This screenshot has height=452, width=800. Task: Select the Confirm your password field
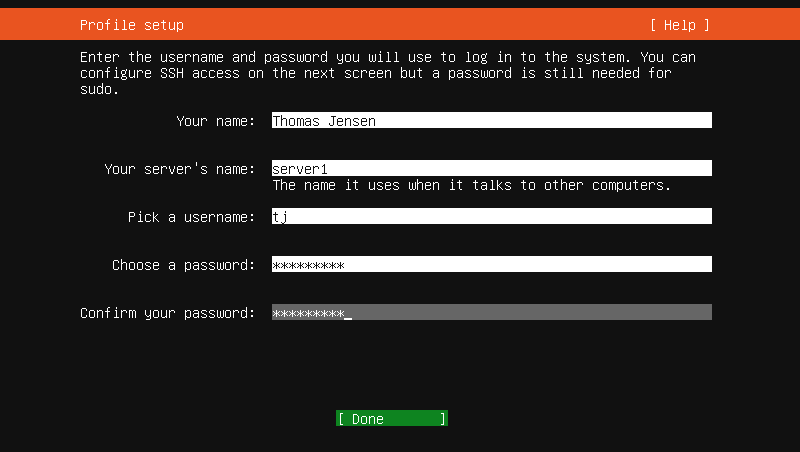(x=491, y=312)
